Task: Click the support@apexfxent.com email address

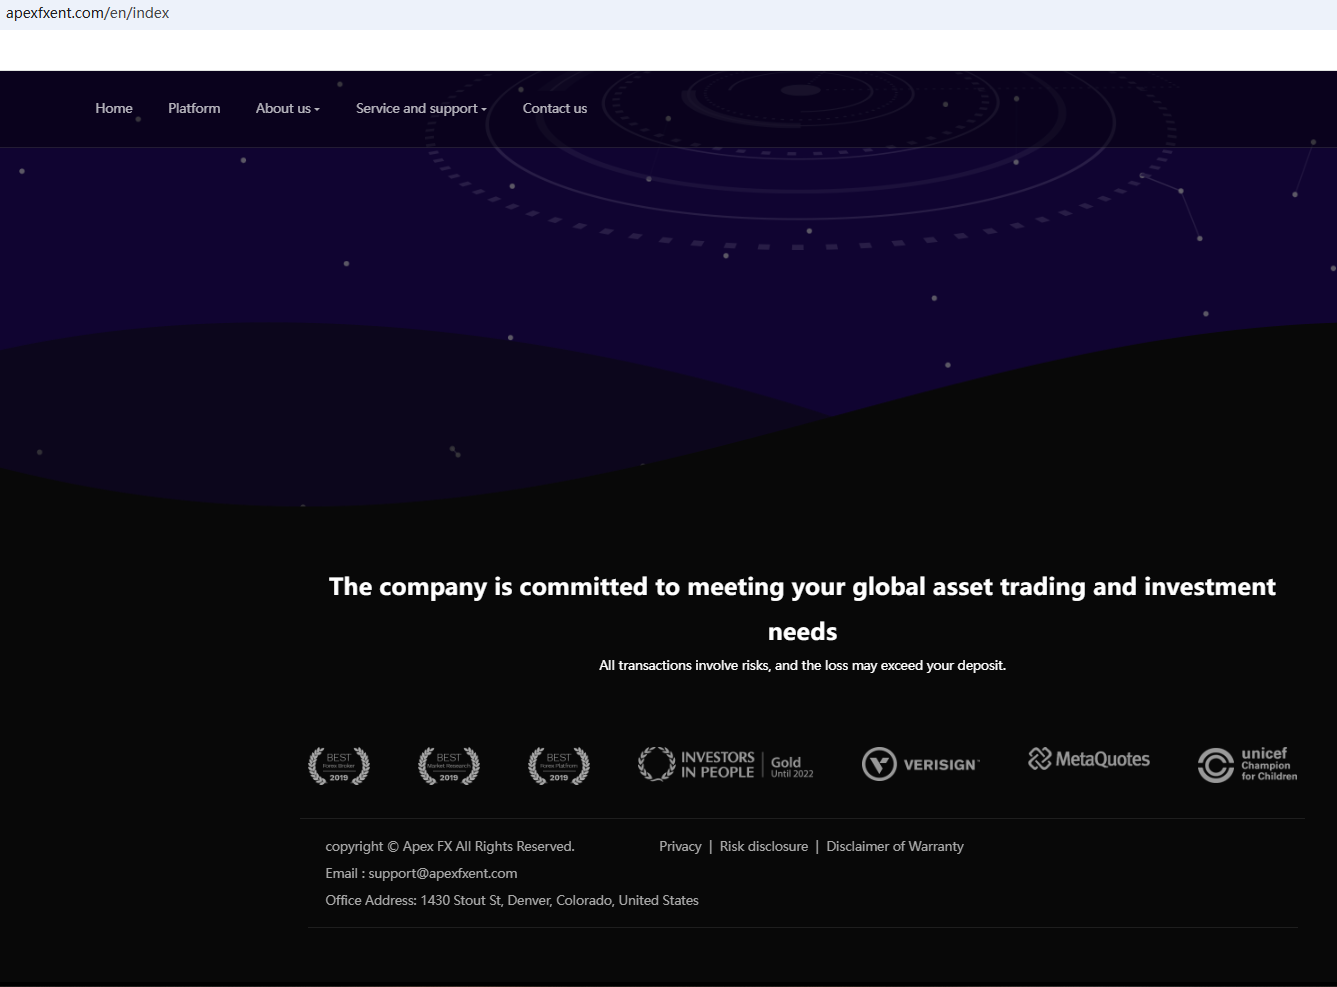Action: click(443, 873)
